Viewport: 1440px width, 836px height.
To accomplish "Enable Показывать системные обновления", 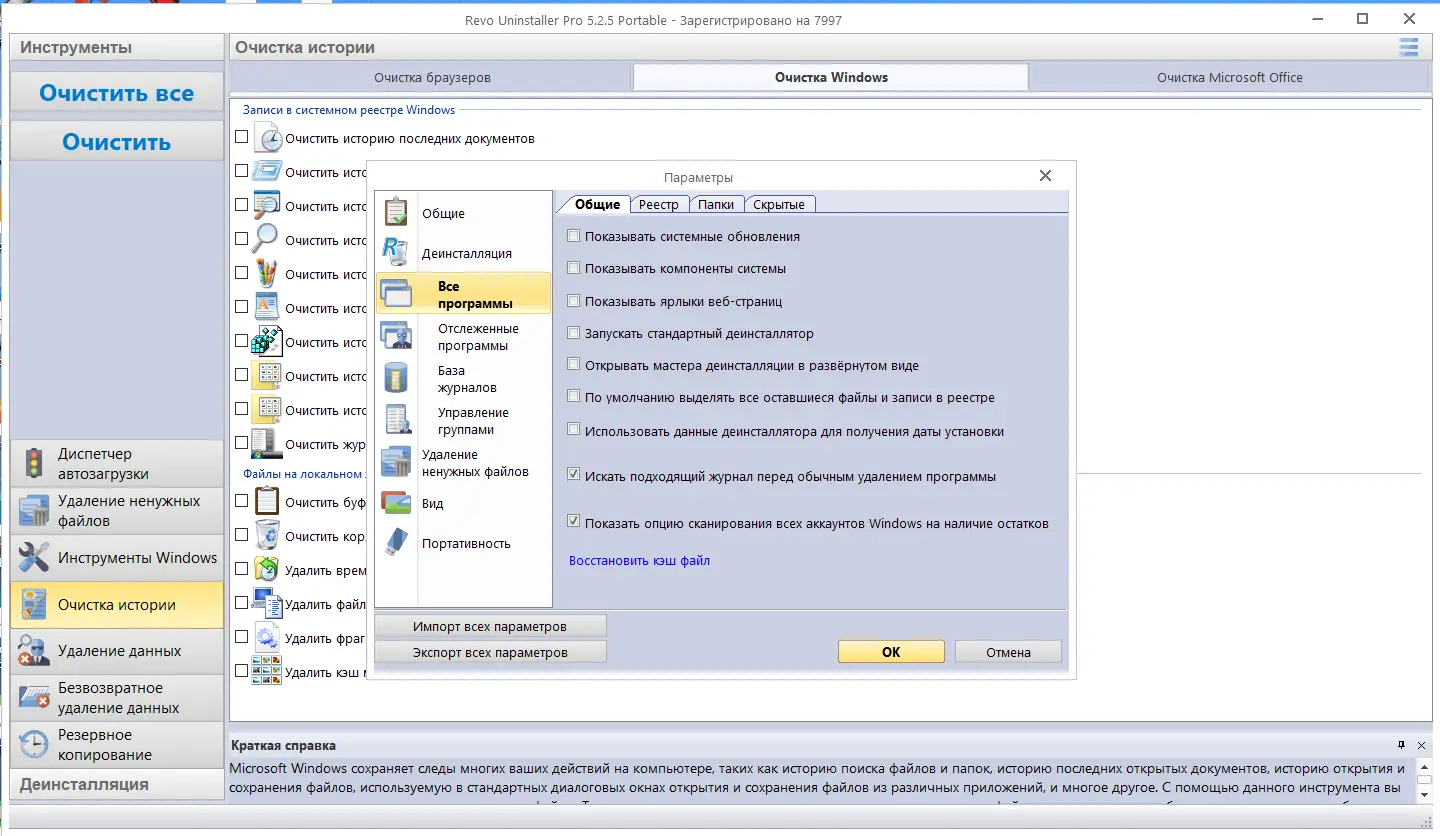I will pyautogui.click(x=574, y=237).
